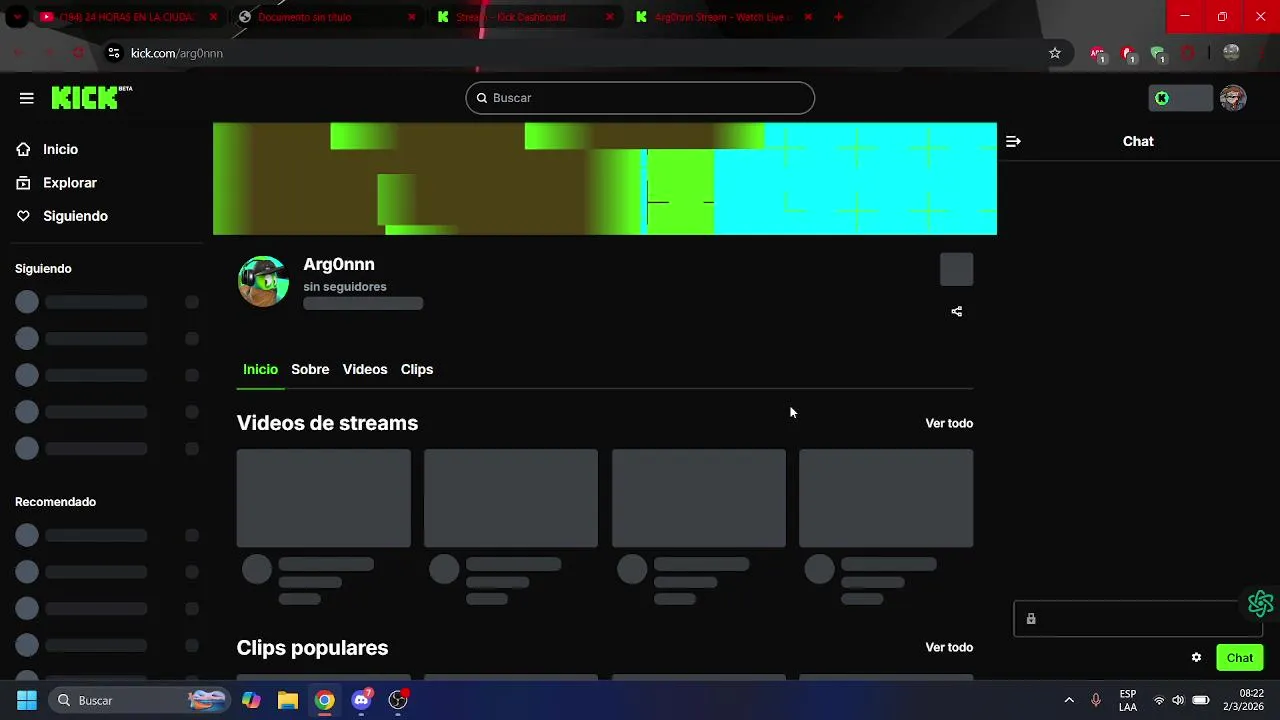
Task: Click the Arg0nnn profile picture
Action: [263, 281]
